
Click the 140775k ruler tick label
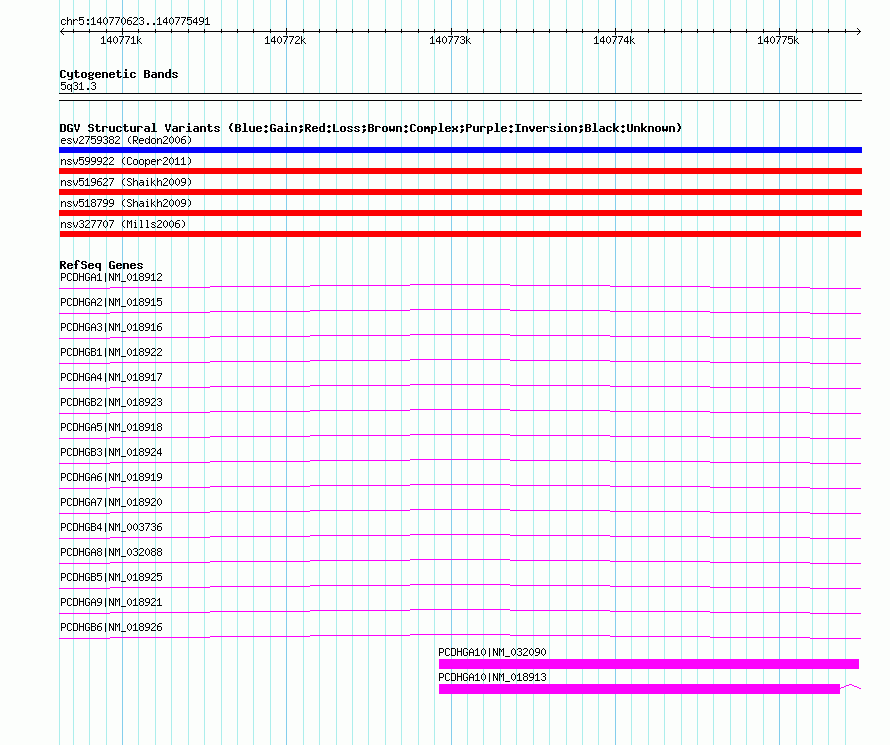tap(778, 40)
